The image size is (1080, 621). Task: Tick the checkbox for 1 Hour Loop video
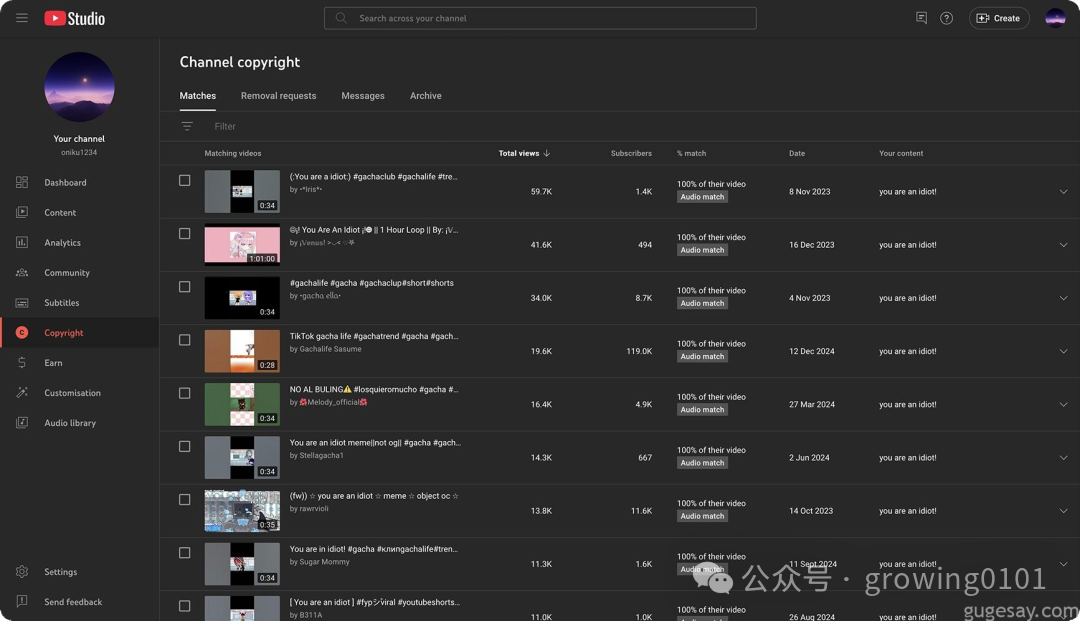(x=184, y=234)
